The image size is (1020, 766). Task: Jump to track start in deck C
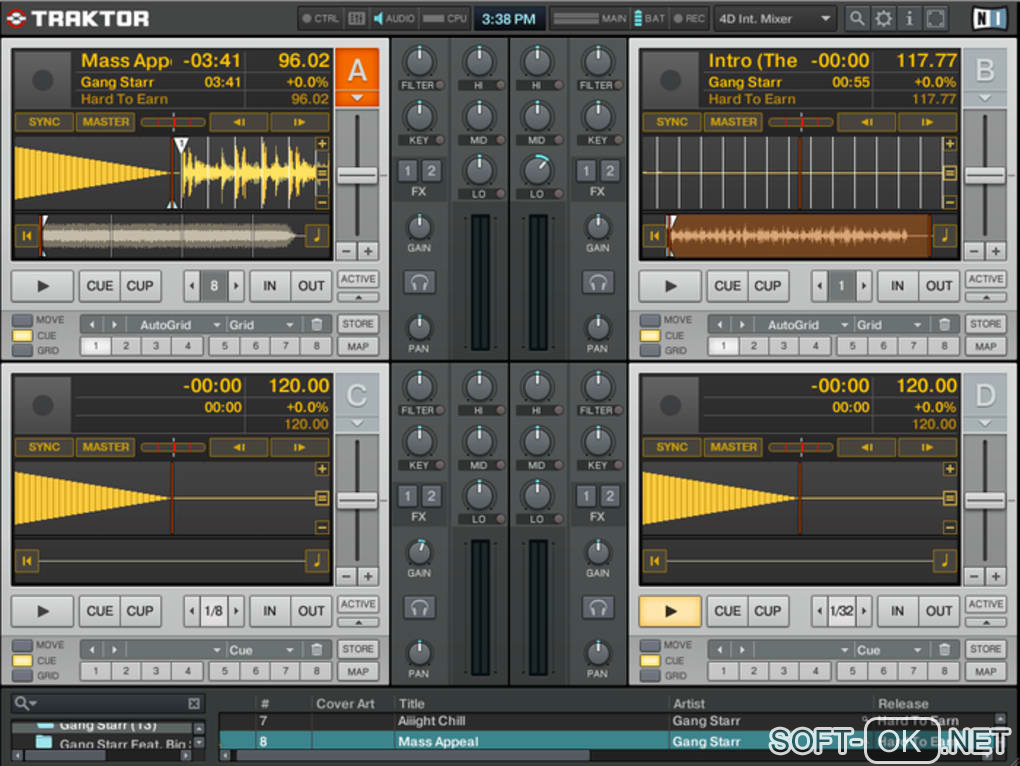coord(27,561)
